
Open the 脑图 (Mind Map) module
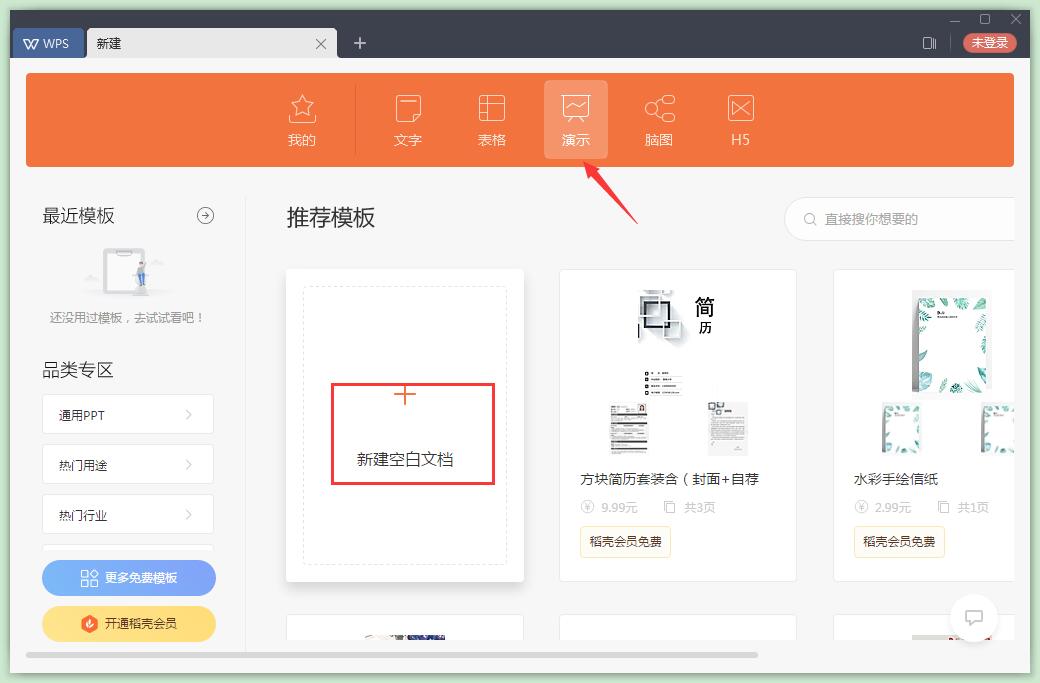(x=659, y=118)
